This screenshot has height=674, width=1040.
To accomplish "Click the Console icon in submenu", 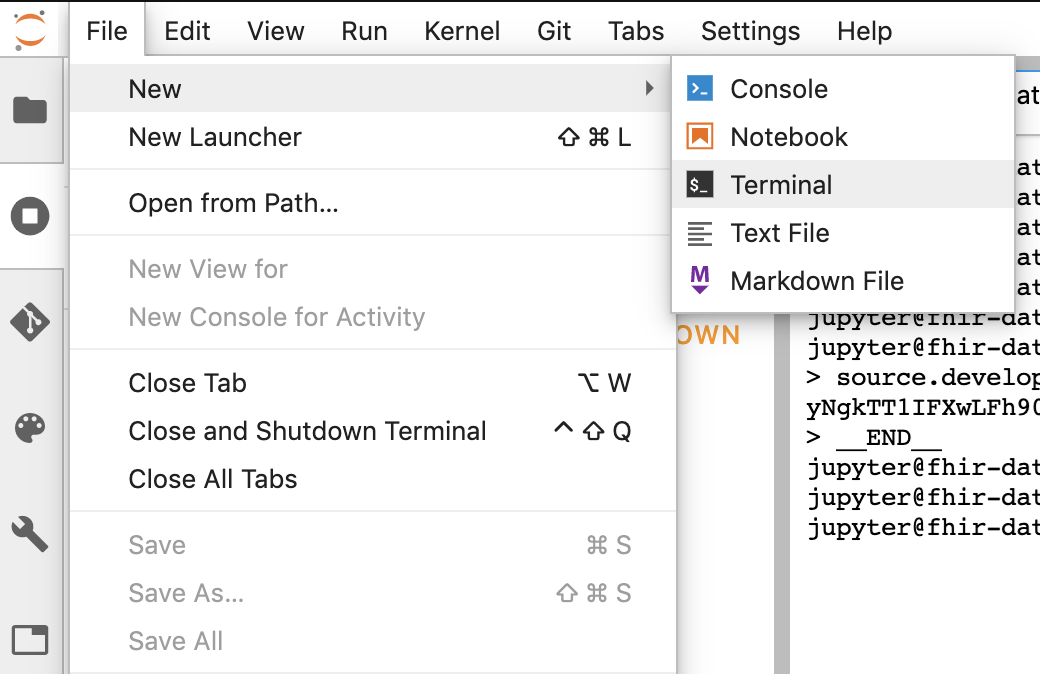I will pos(700,89).
